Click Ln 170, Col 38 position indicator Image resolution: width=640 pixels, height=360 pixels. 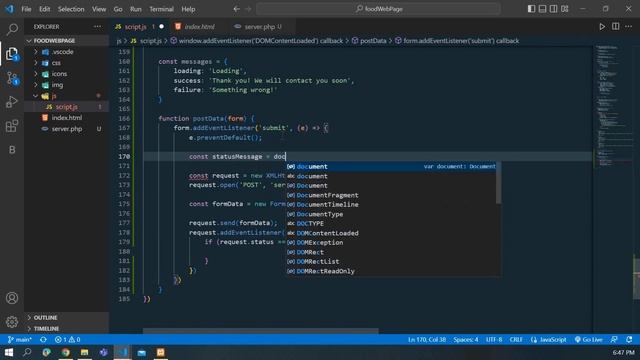(x=427, y=340)
